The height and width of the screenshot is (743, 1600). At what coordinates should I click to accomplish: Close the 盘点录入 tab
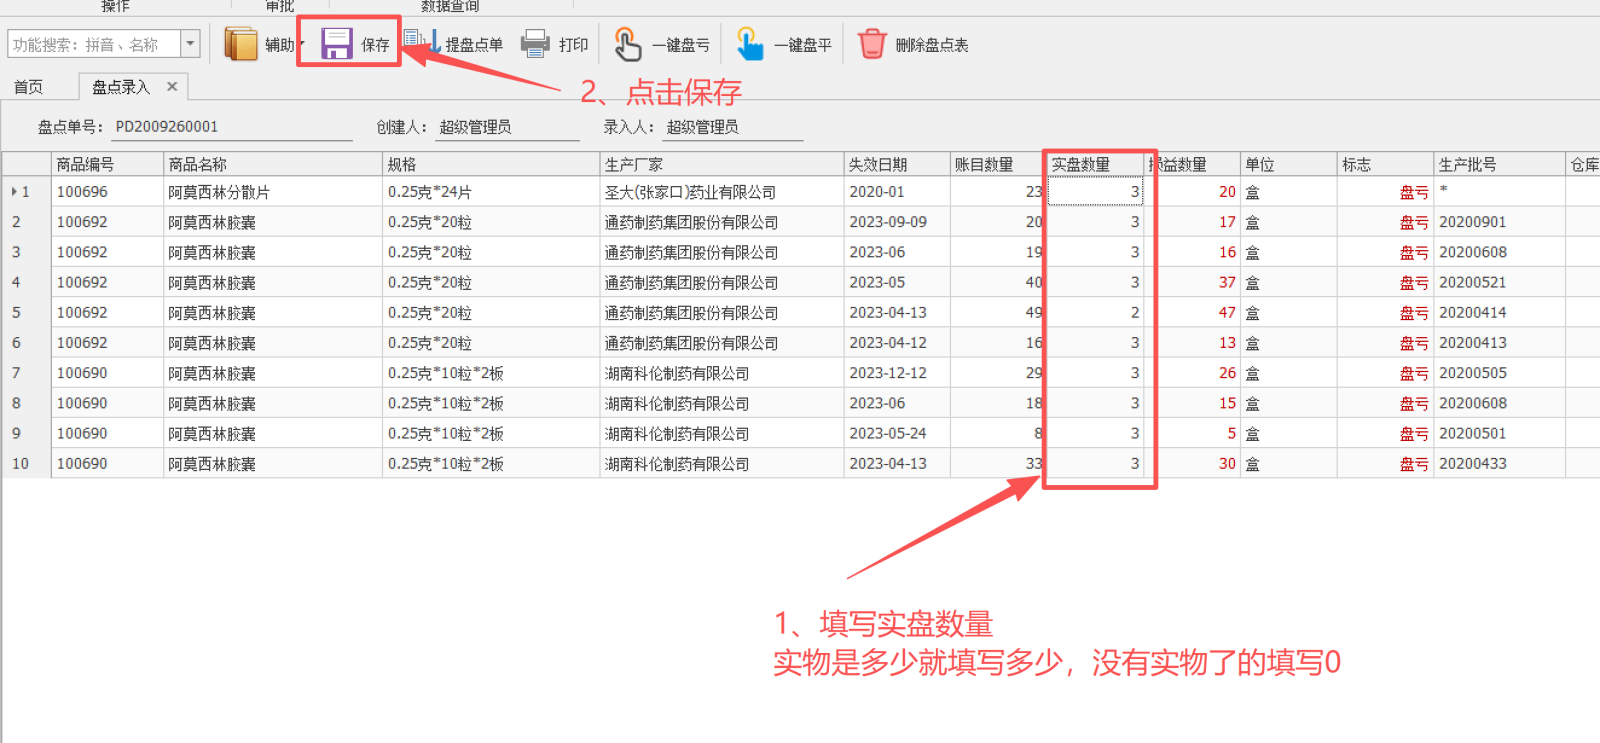pyautogui.click(x=172, y=87)
